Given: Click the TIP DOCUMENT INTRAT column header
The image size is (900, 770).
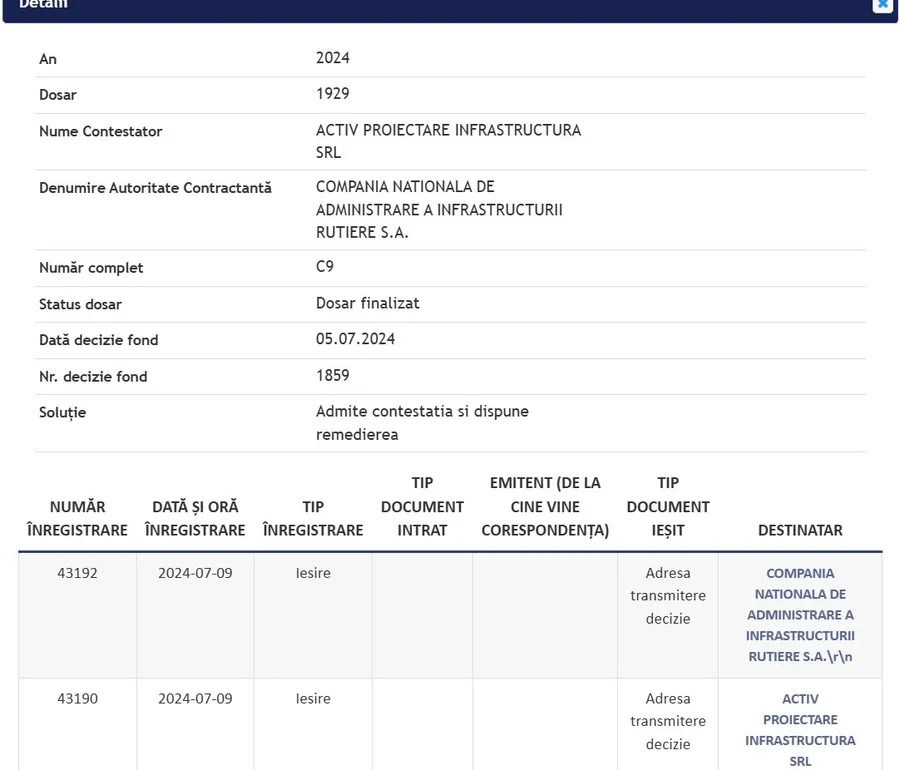Looking at the screenshot, I should pyautogui.click(x=422, y=506).
